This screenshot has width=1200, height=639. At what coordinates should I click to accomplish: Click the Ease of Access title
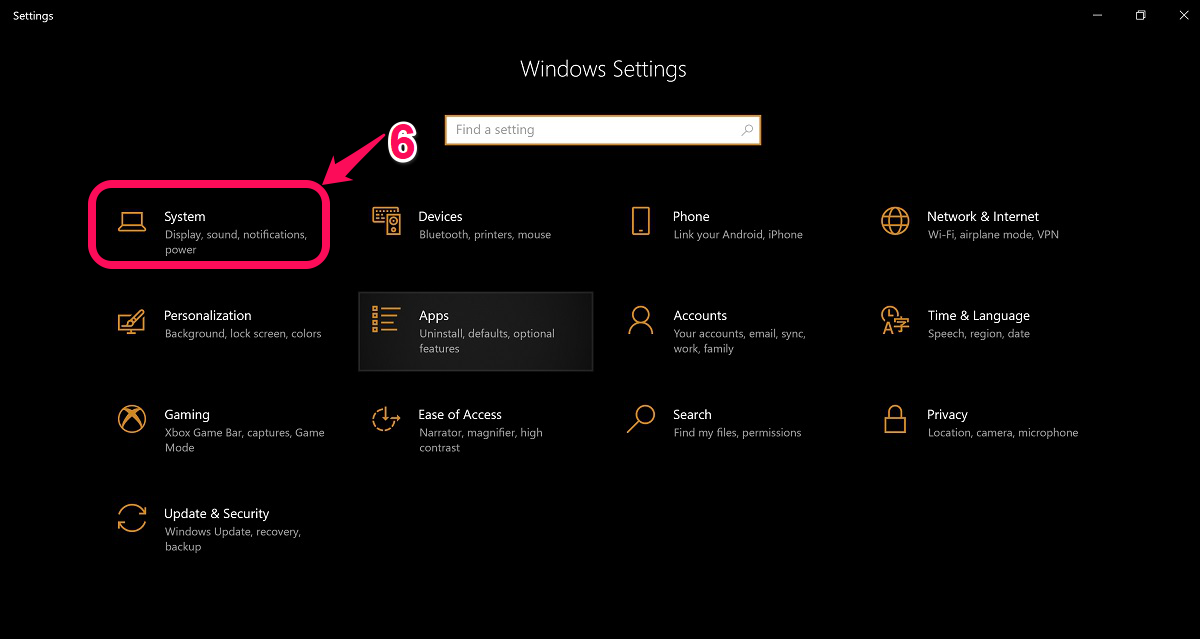point(460,414)
